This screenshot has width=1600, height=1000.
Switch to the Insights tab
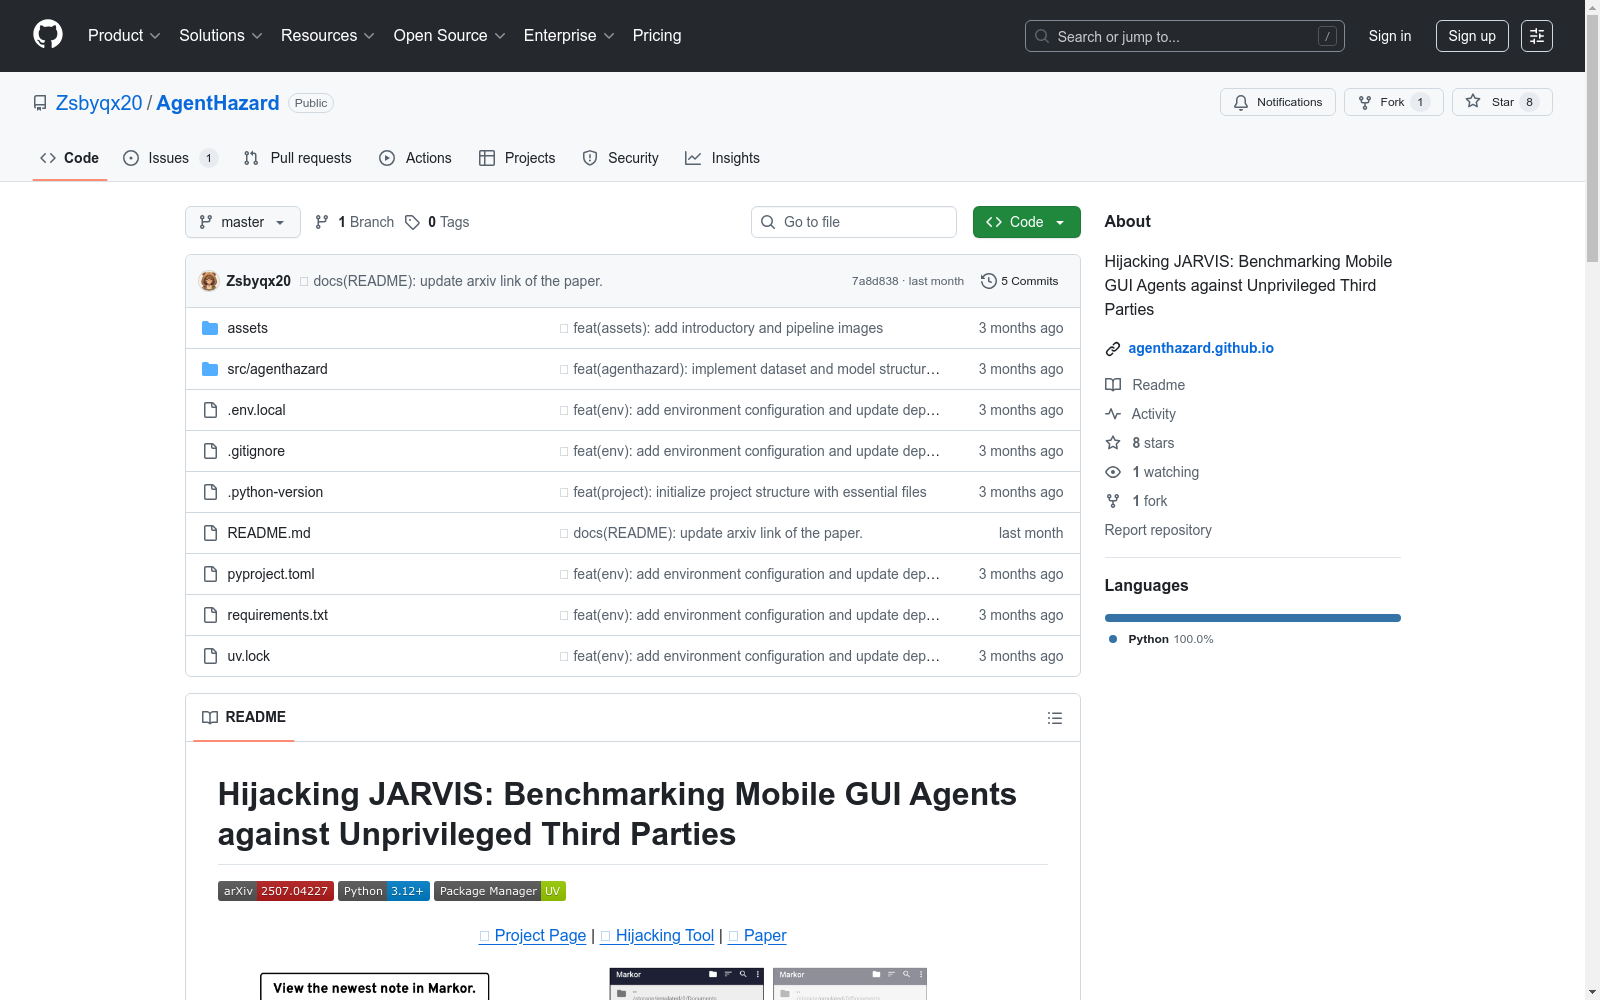click(x=722, y=158)
